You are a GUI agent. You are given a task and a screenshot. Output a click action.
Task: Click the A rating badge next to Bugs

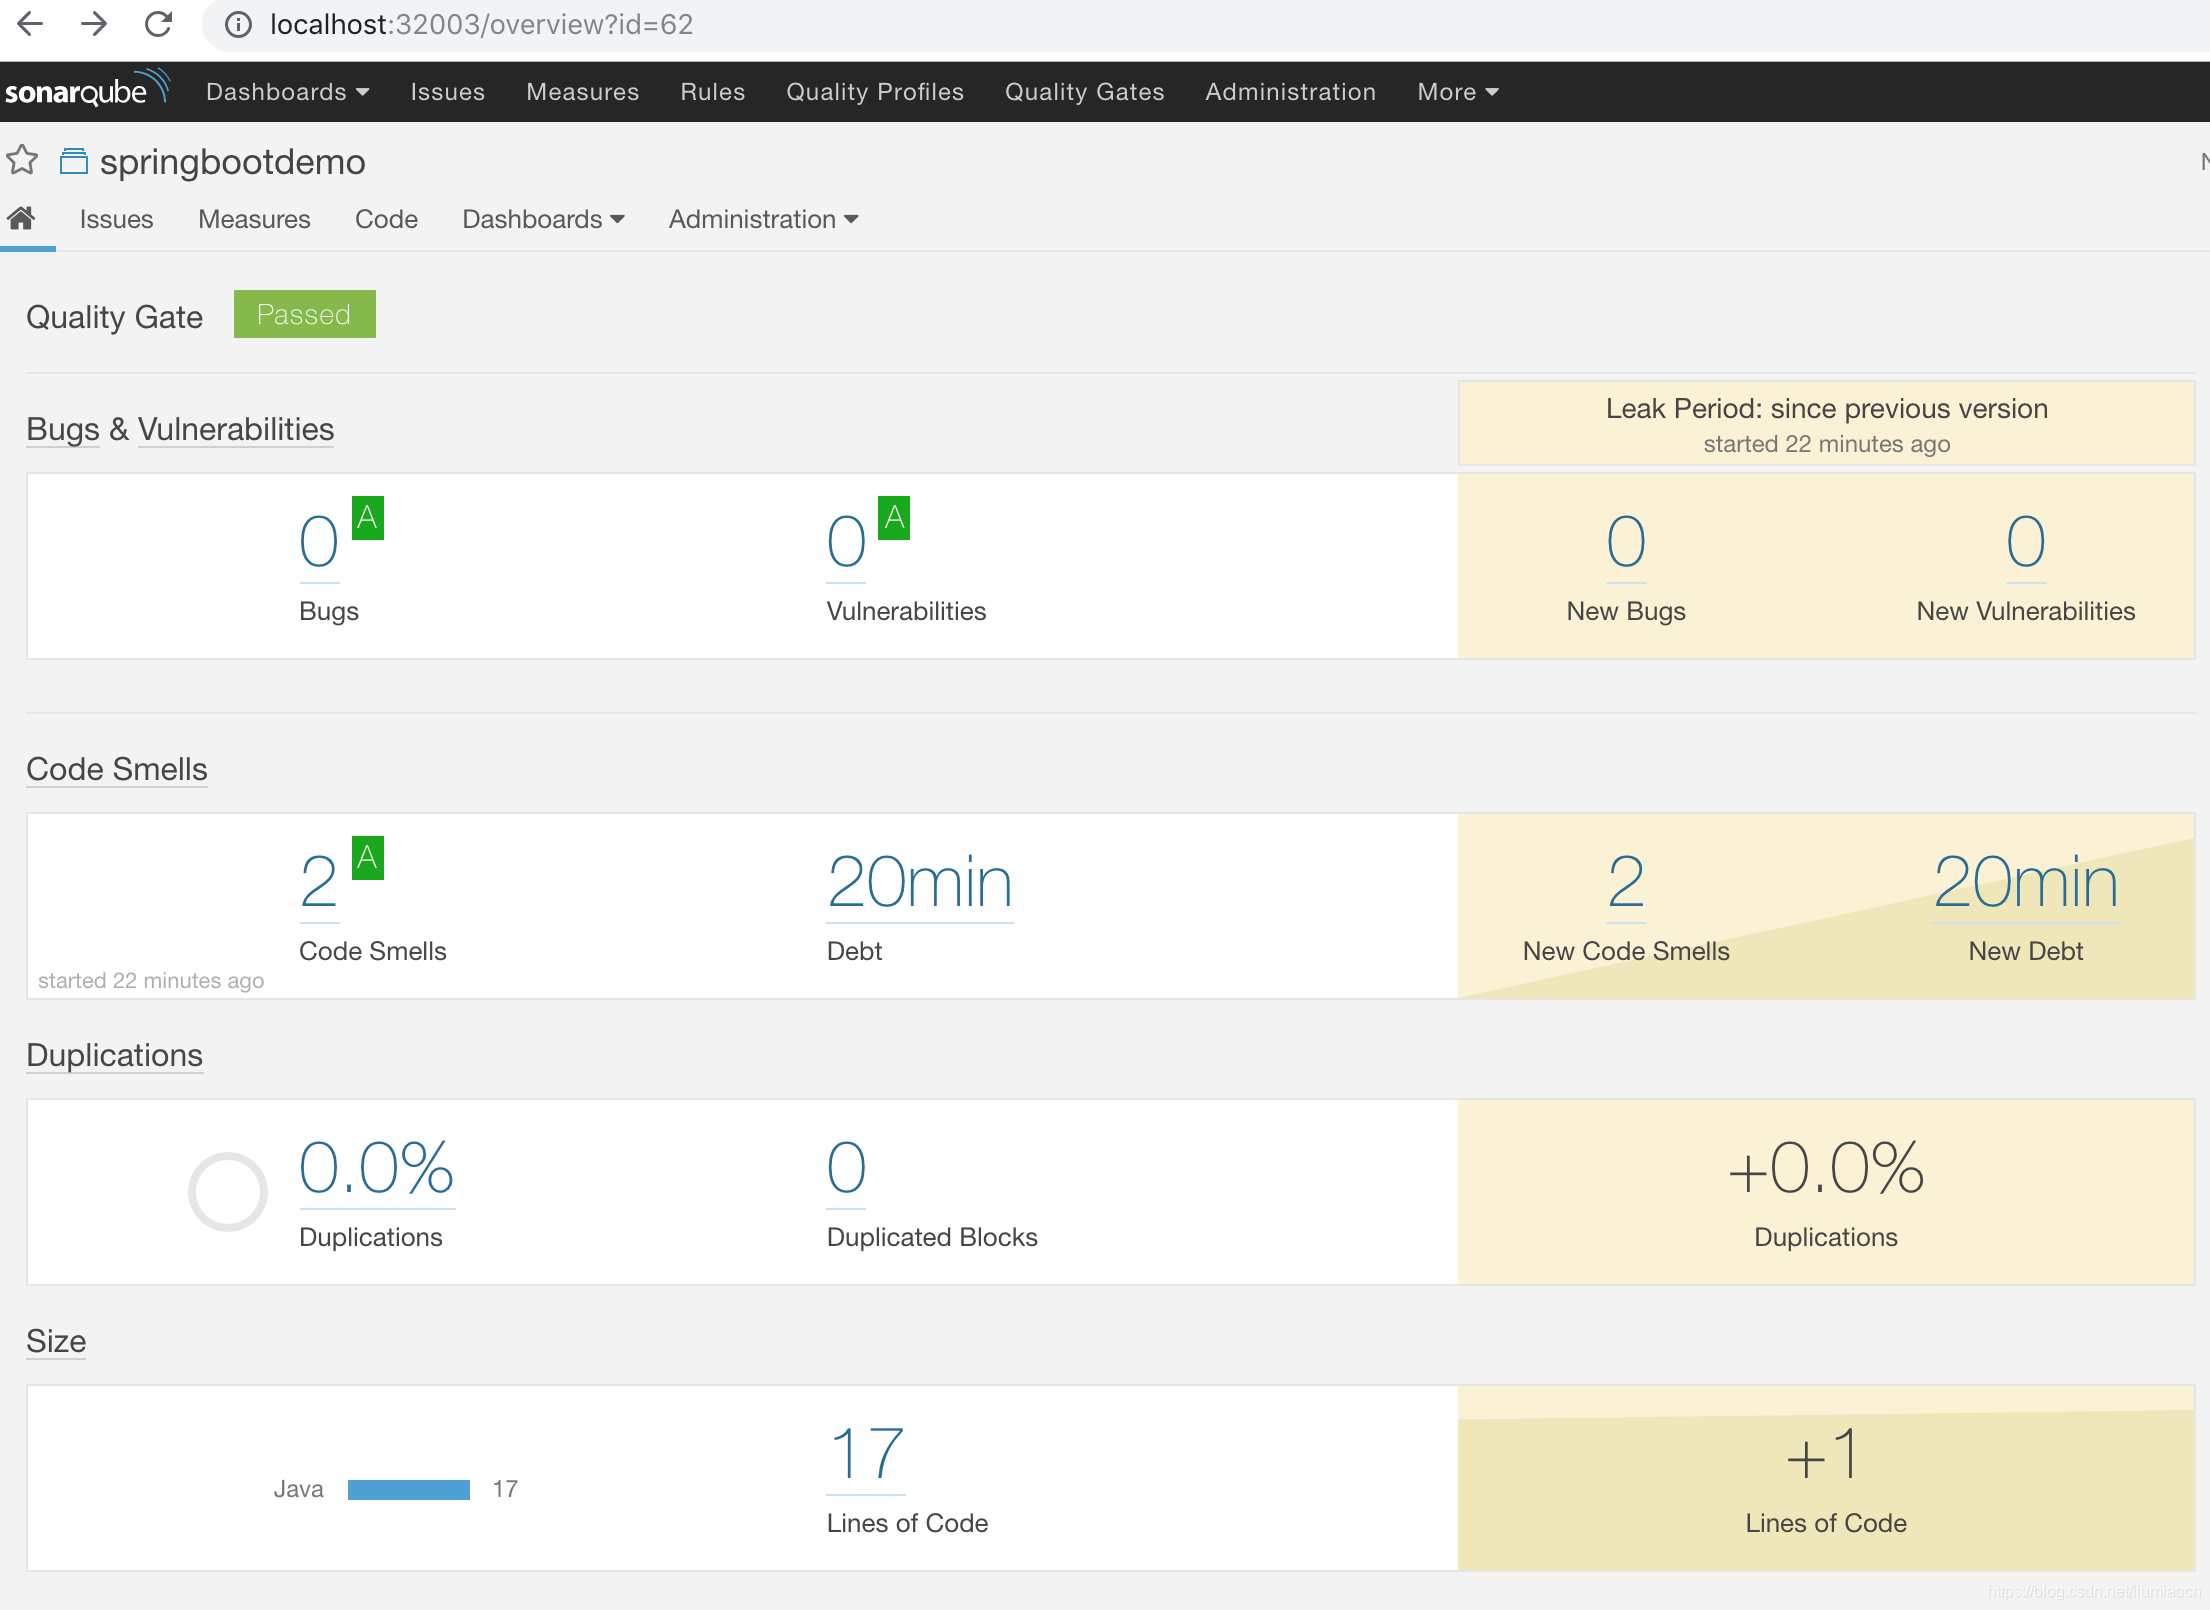coord(367,517)
